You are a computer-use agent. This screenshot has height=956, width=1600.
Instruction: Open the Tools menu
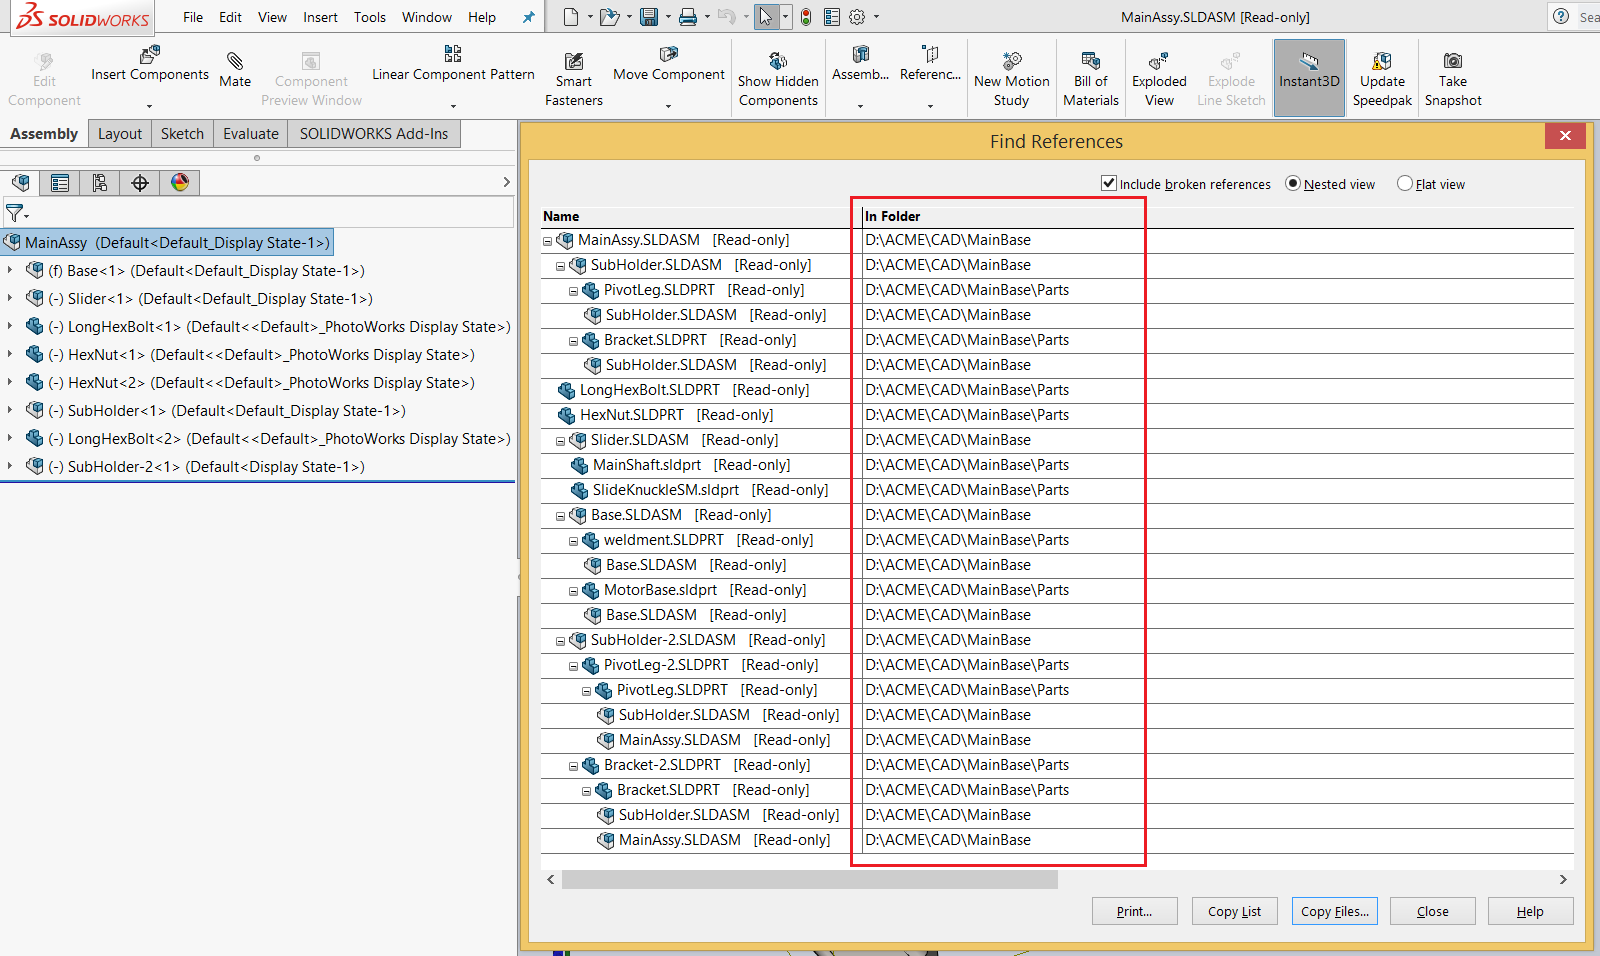pos(369,17)
